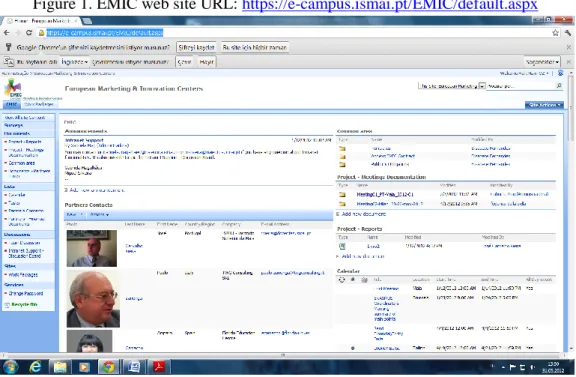Open Team Discussion in sidebar

[24, 243]
